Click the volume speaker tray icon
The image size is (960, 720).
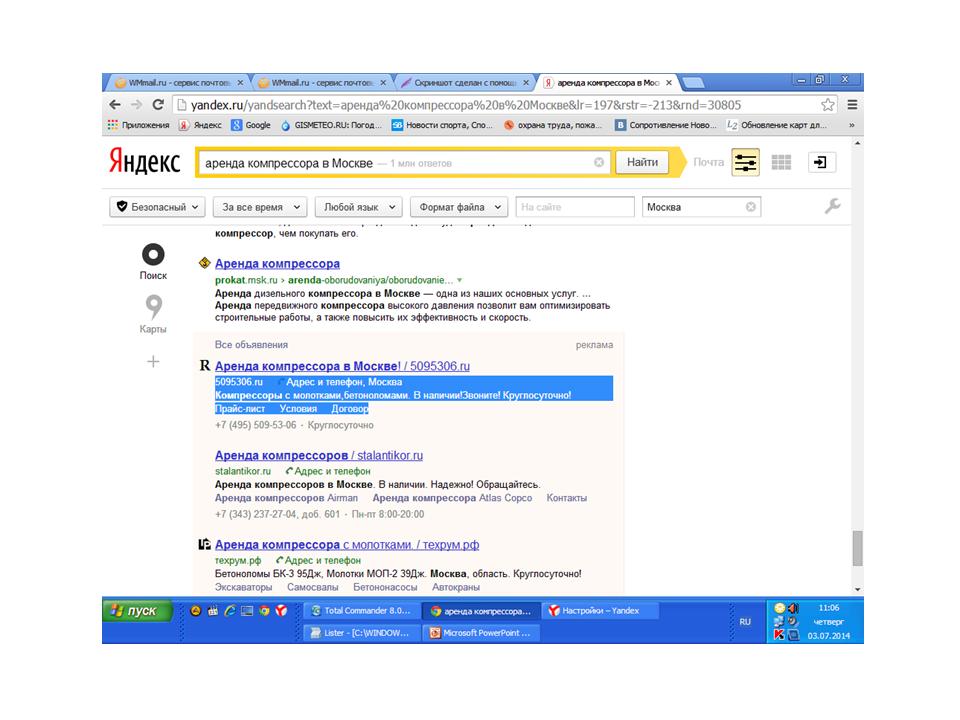coord(793,608)
